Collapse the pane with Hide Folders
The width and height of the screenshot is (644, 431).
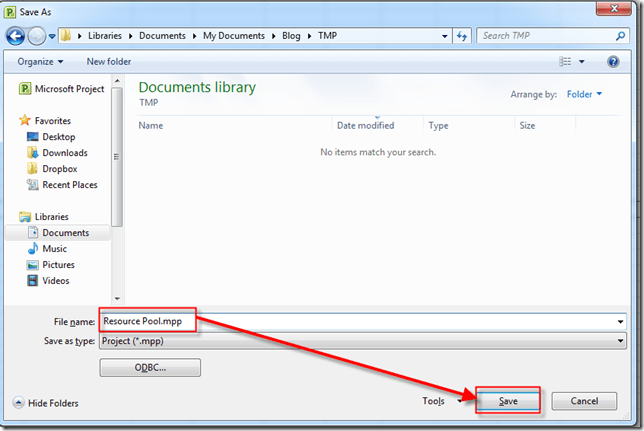point(47,403)
